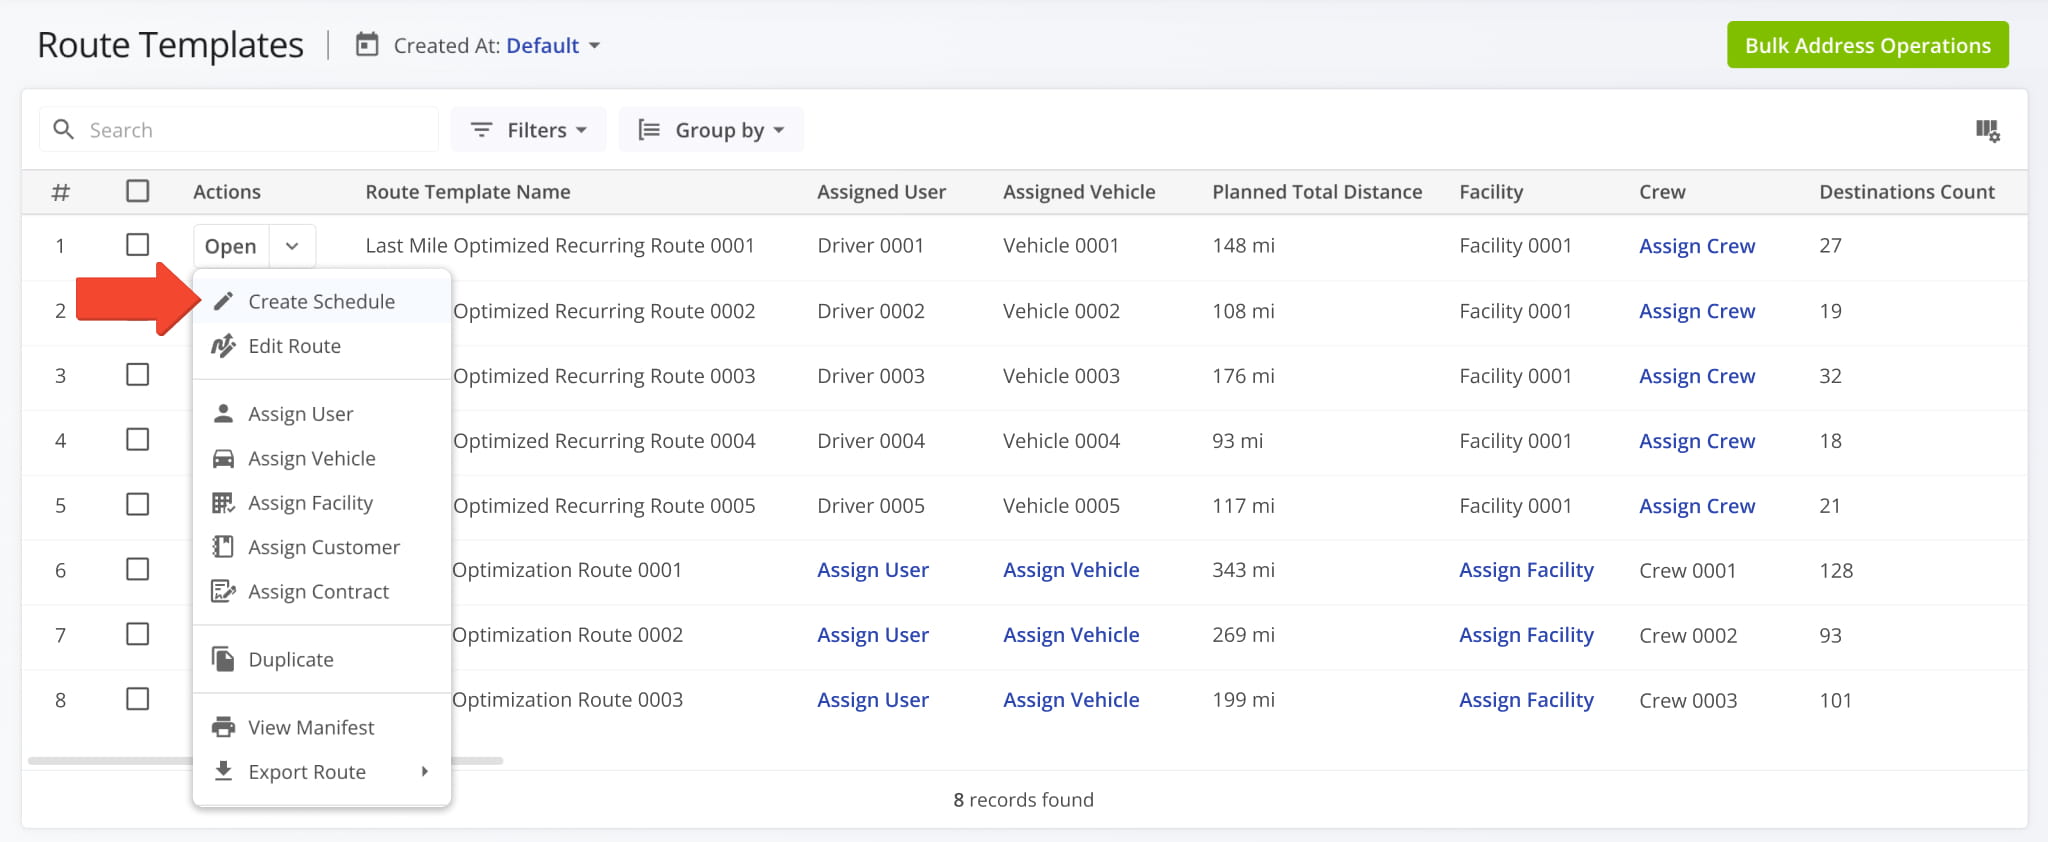Viewport: 2048px width, 842px height.
Task: Click the copy icon for Duplicate
Action: tap(223, 659)
